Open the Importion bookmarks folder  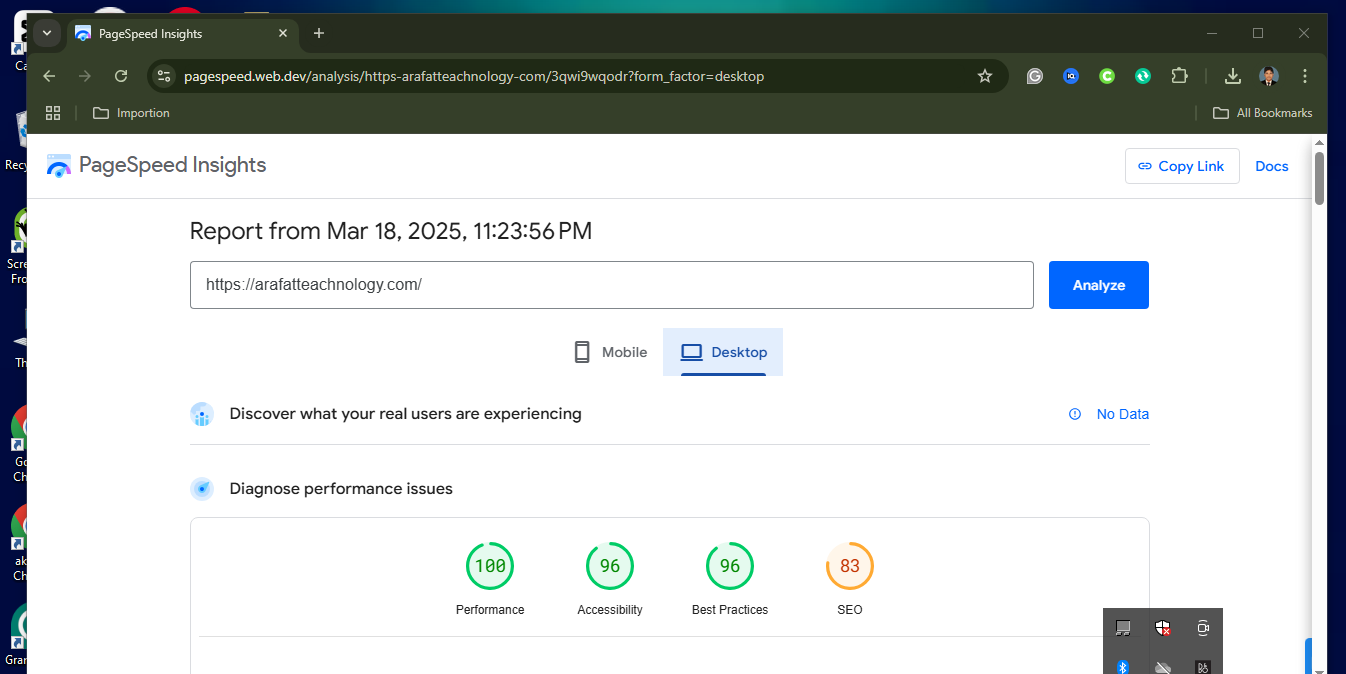point(131,112)
